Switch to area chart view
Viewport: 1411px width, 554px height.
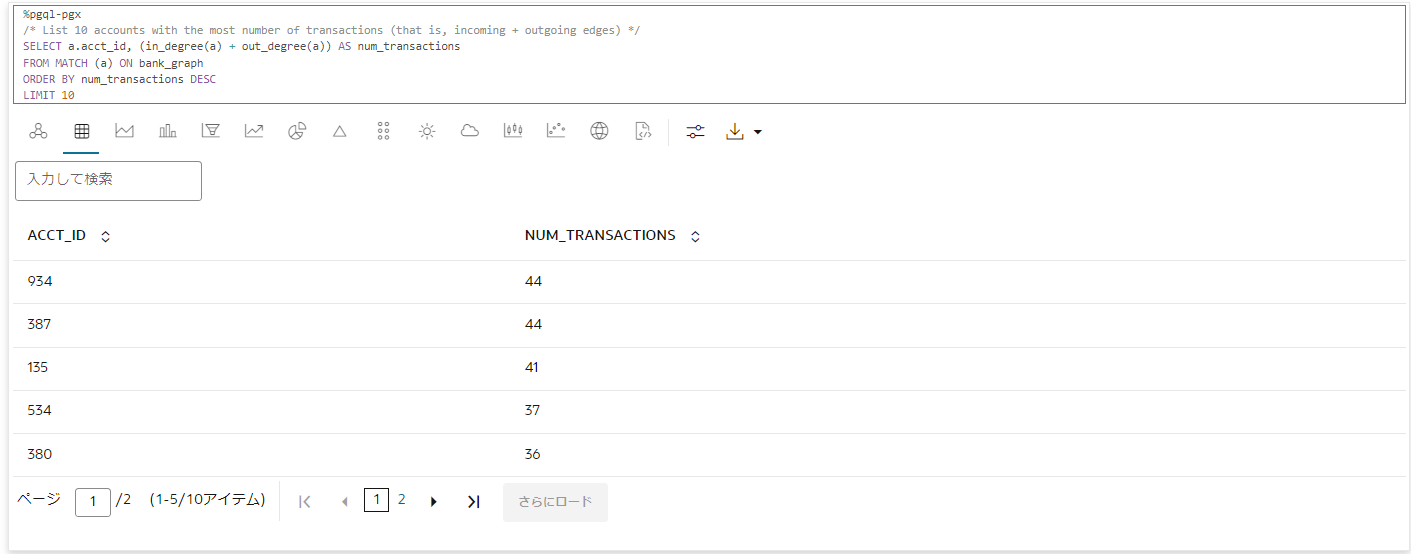(x=124, y=131)
